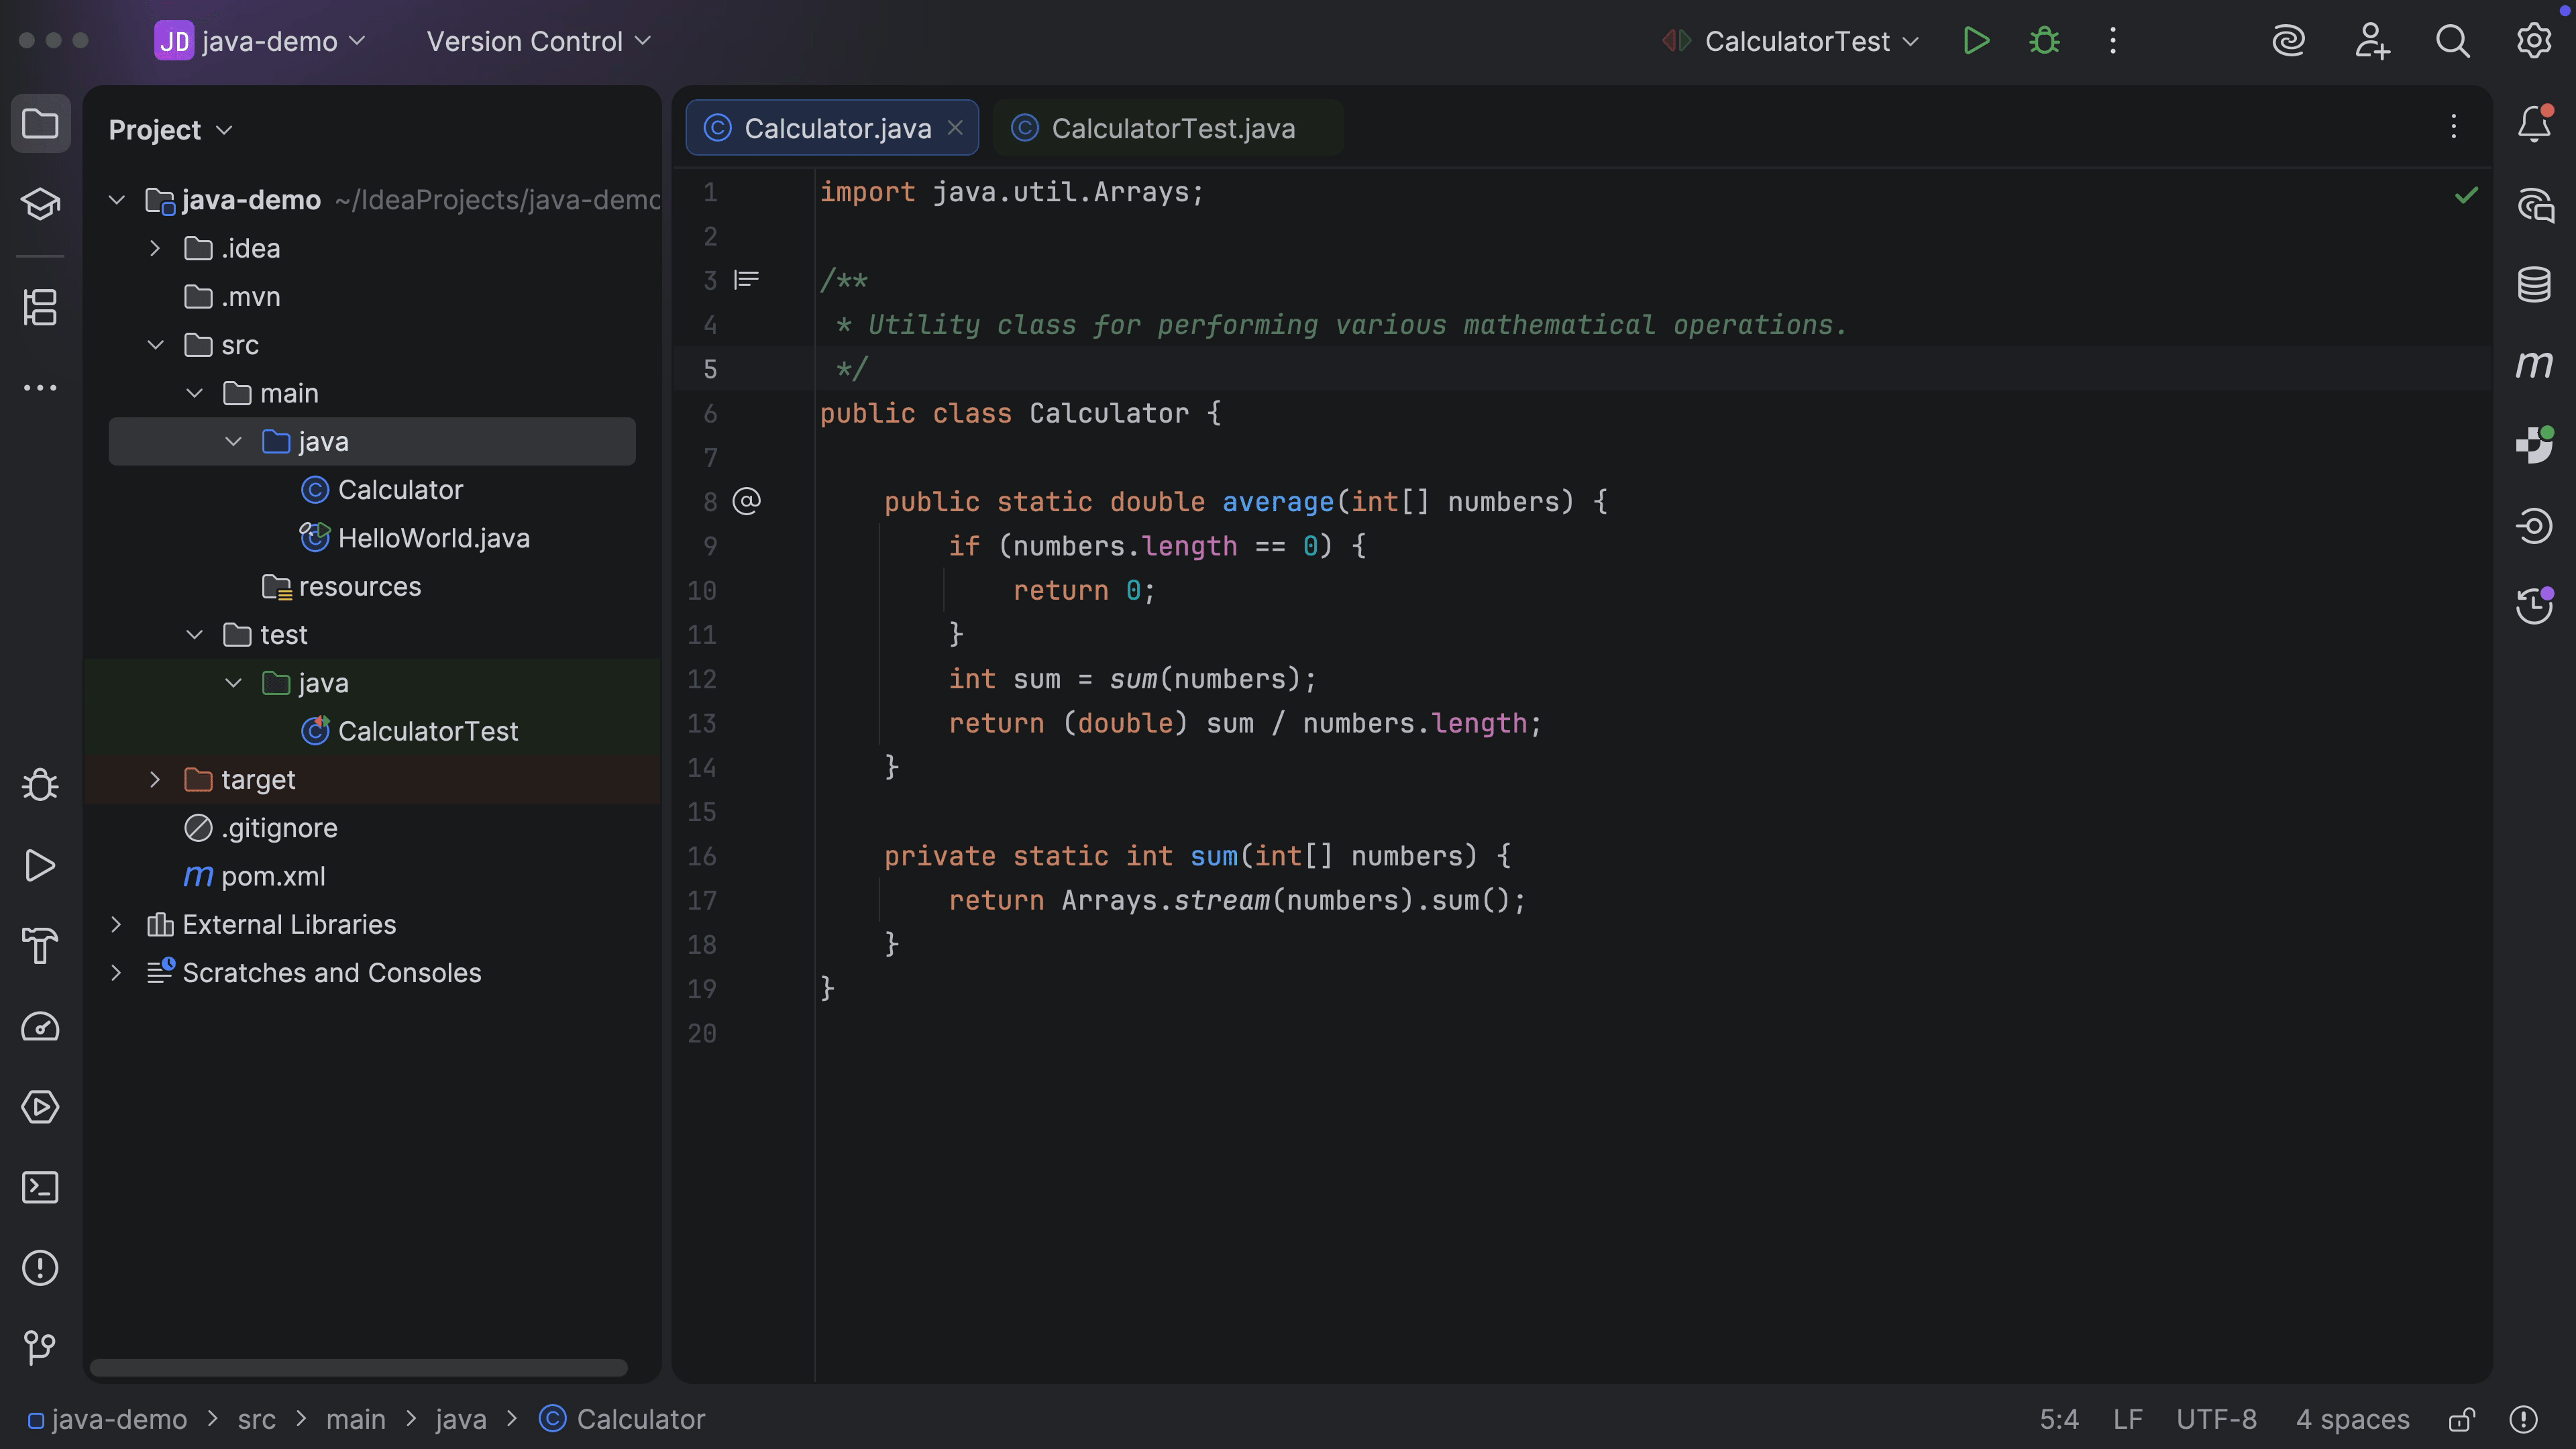
Task: Toggle the Project tool window folder icon
Action: click(x=40, y=124)
